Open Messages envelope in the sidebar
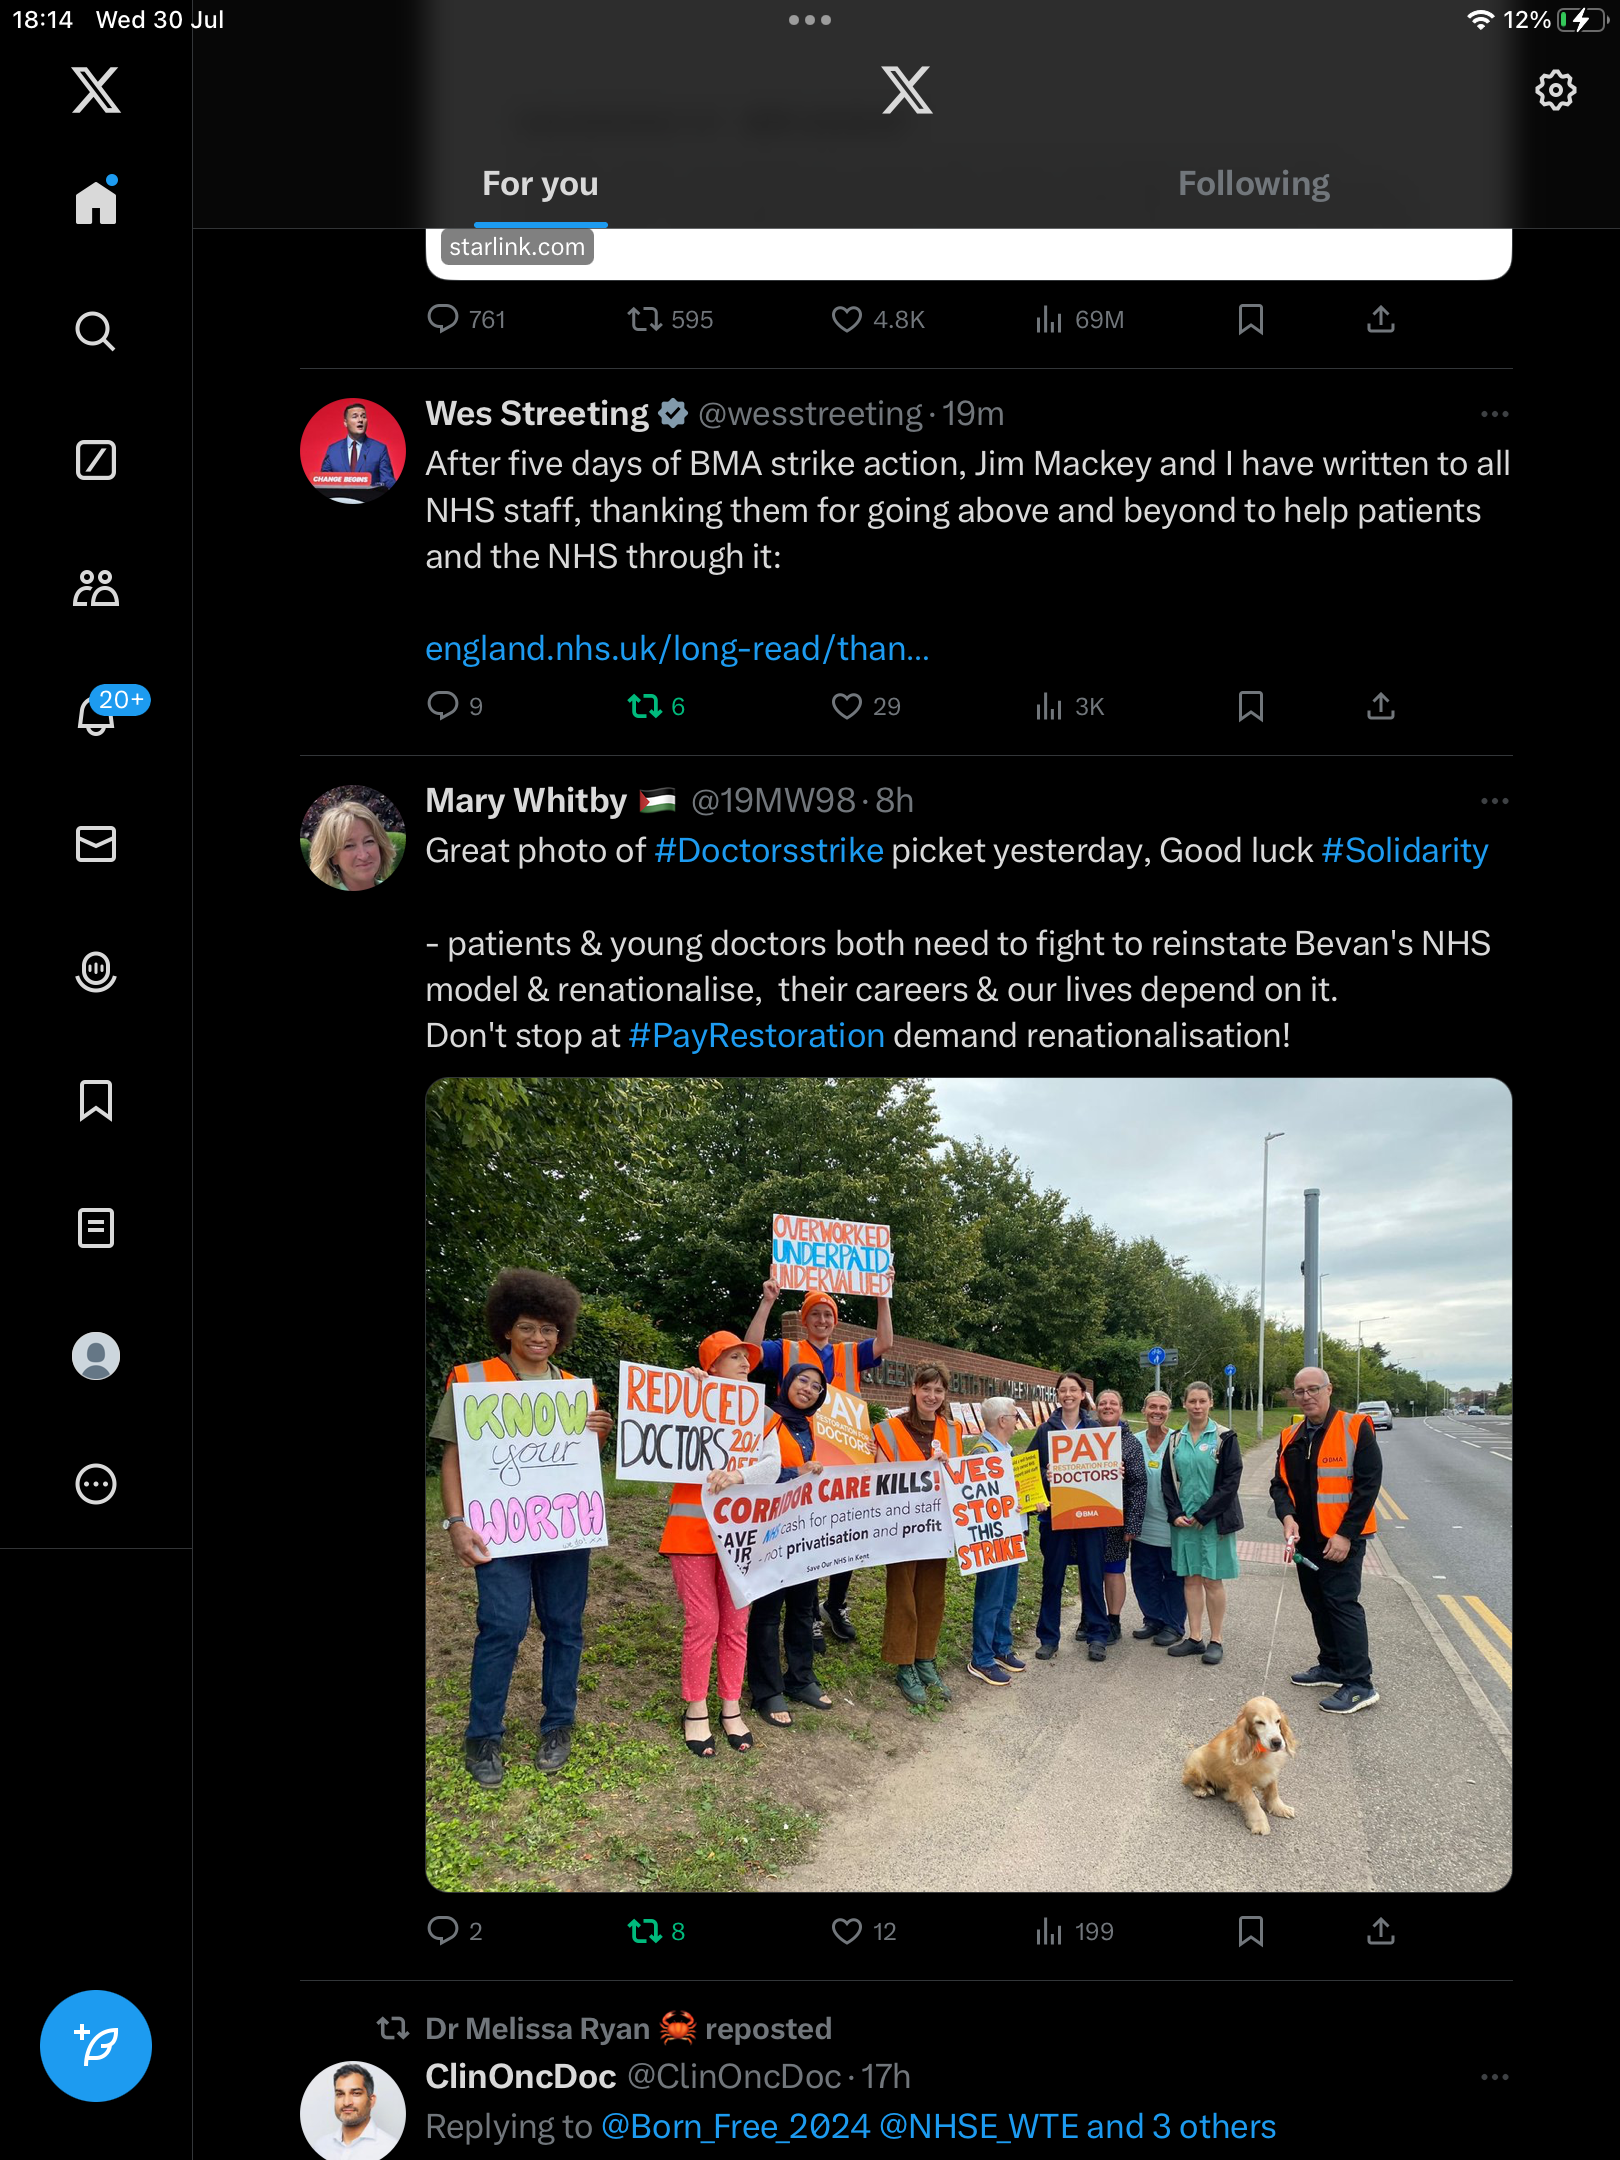 95,844
